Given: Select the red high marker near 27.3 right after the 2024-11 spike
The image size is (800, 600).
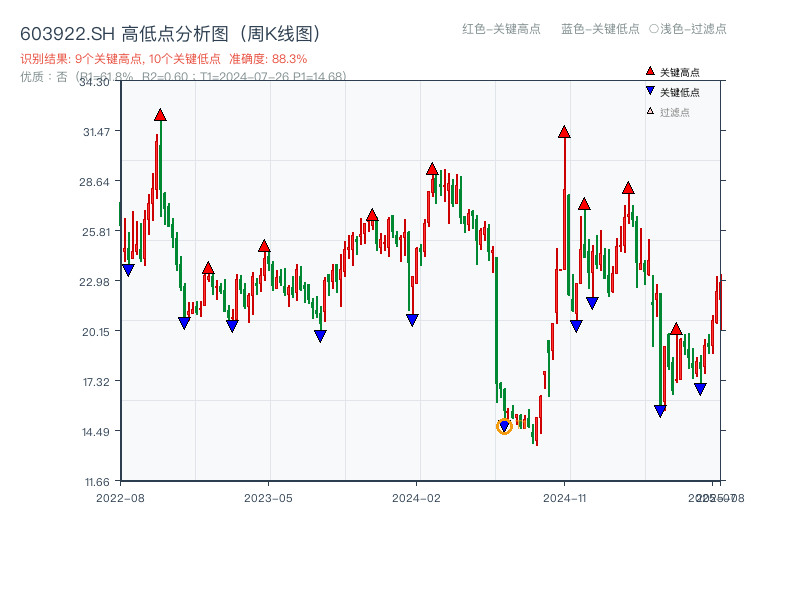Looking at the screenshot, I should coord(584,204).
